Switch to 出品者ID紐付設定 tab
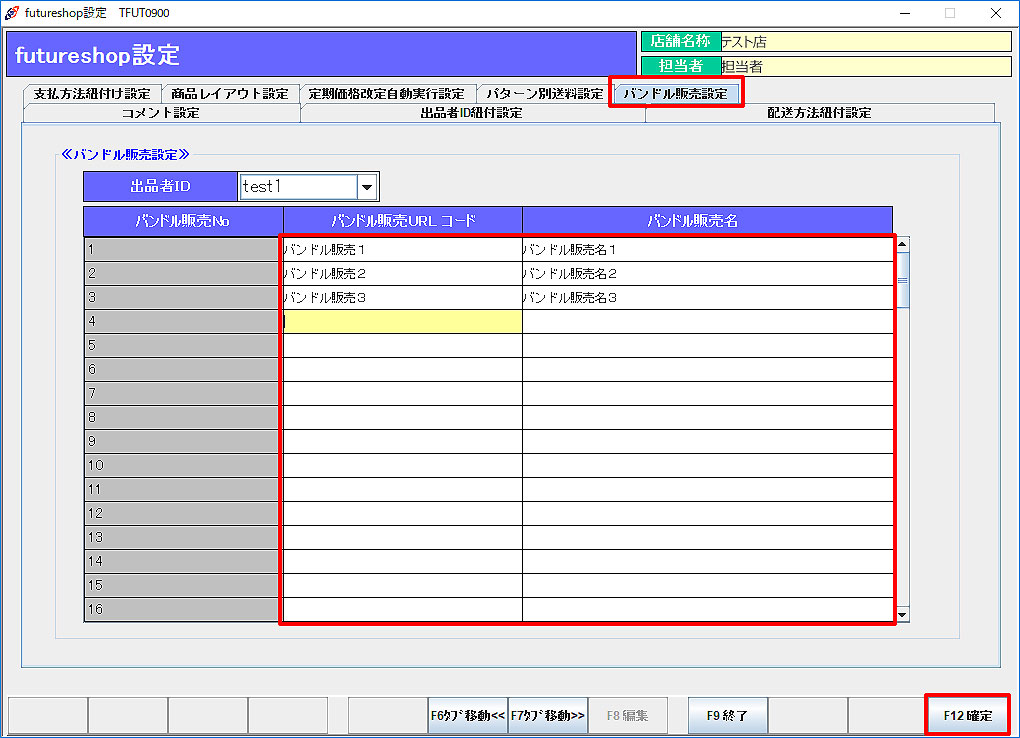Viewport: 1020px width, 738px height. (x=472, y=113)
